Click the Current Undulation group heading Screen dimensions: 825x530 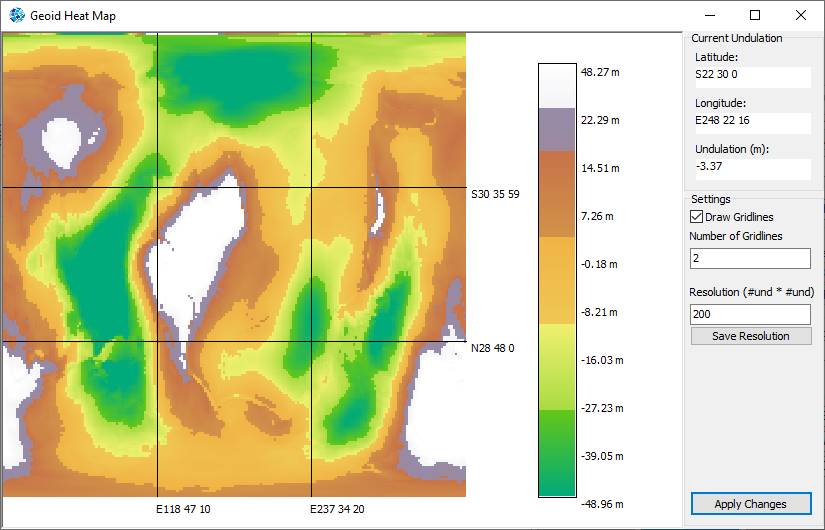(x=737, y=38)
